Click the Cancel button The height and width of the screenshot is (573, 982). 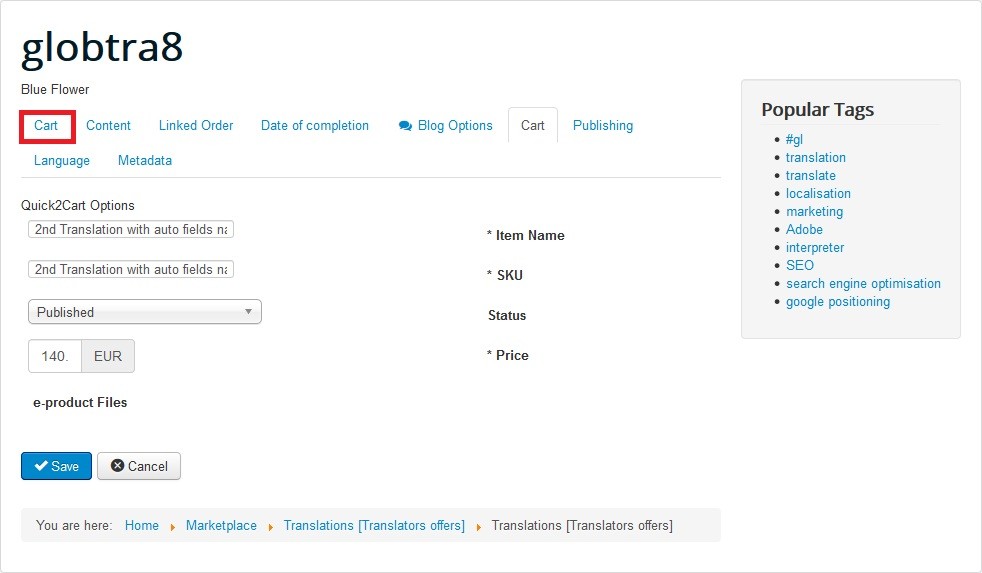tap(139, 466)
